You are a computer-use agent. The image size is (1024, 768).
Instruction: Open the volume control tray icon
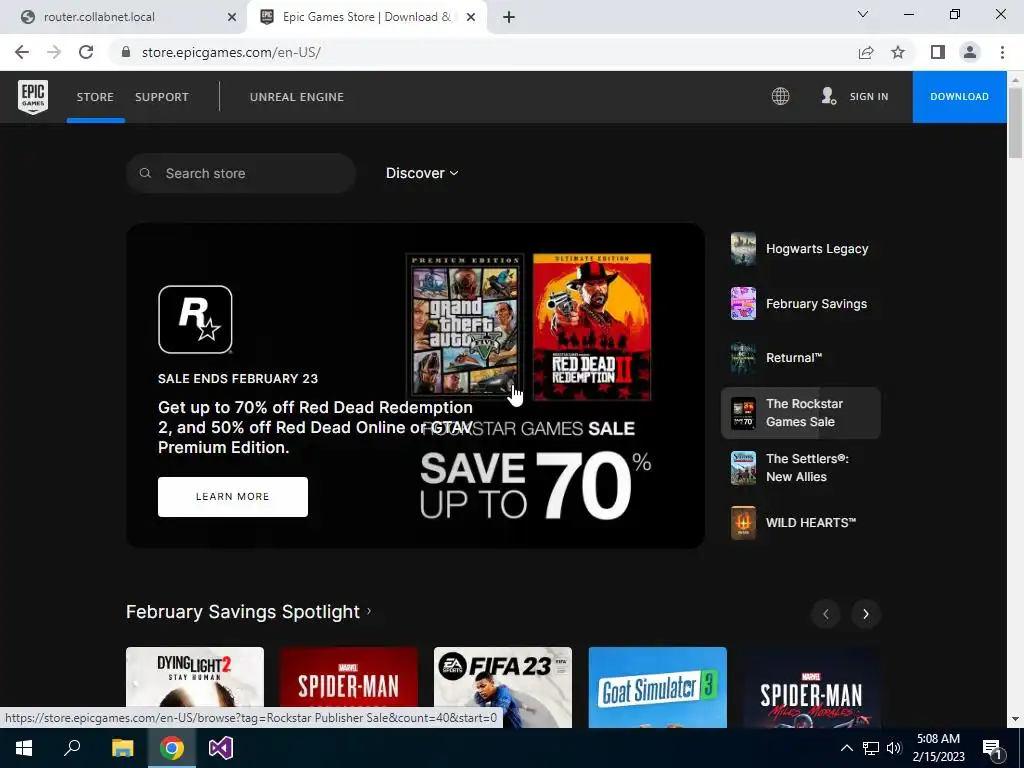click(894, 748)
